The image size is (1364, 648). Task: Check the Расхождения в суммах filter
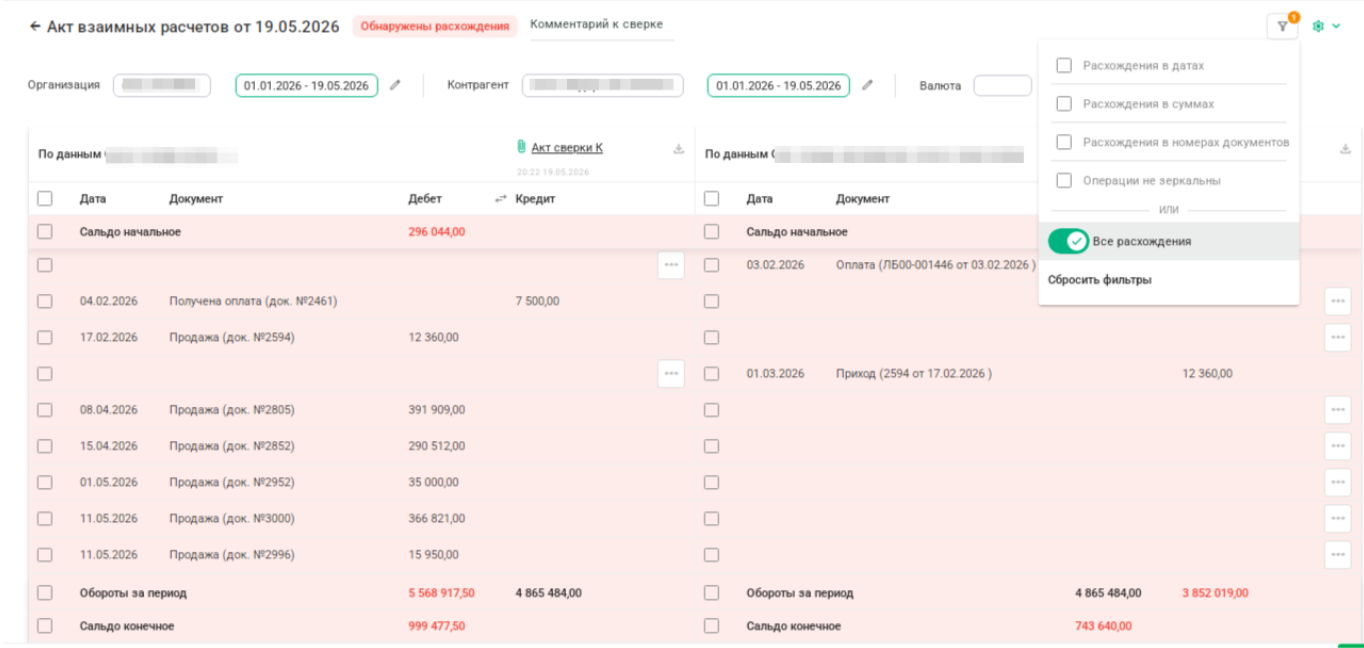(x=1064, y=104)
